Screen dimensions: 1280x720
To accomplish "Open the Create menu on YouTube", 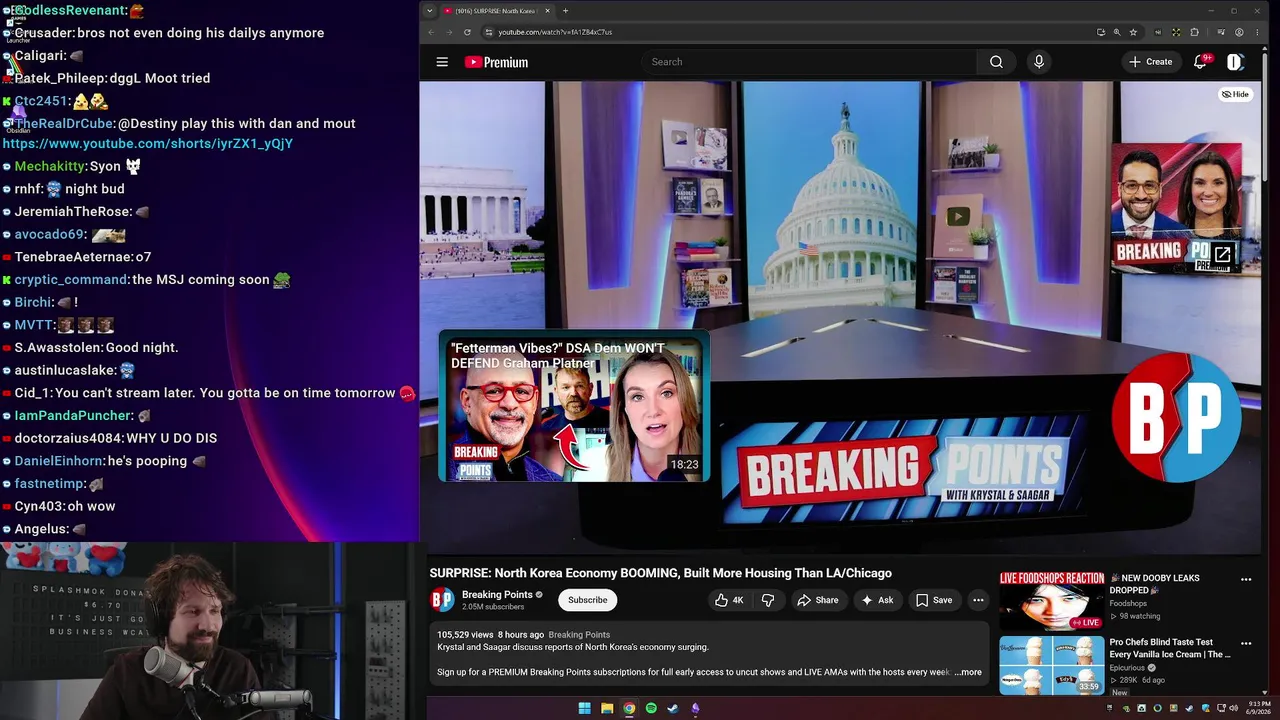I will coord(1150,62).
